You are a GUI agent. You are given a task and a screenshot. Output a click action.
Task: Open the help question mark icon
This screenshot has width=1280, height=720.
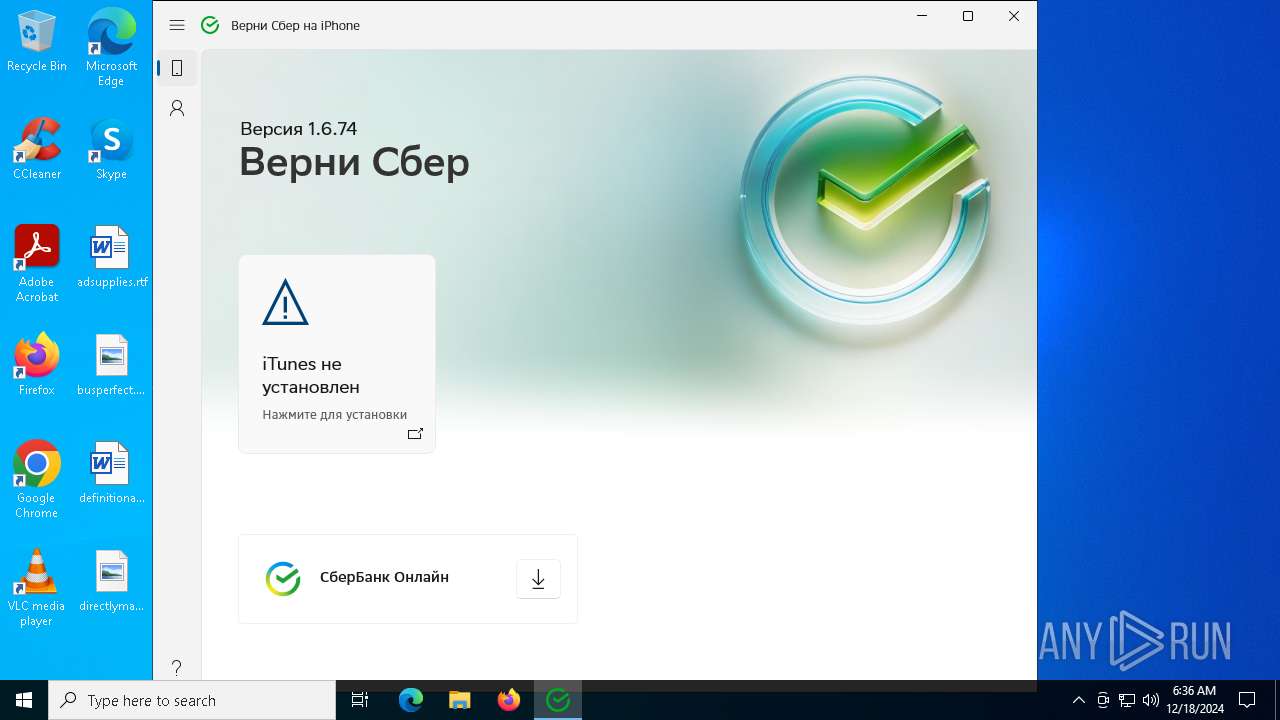coord(177,667)
